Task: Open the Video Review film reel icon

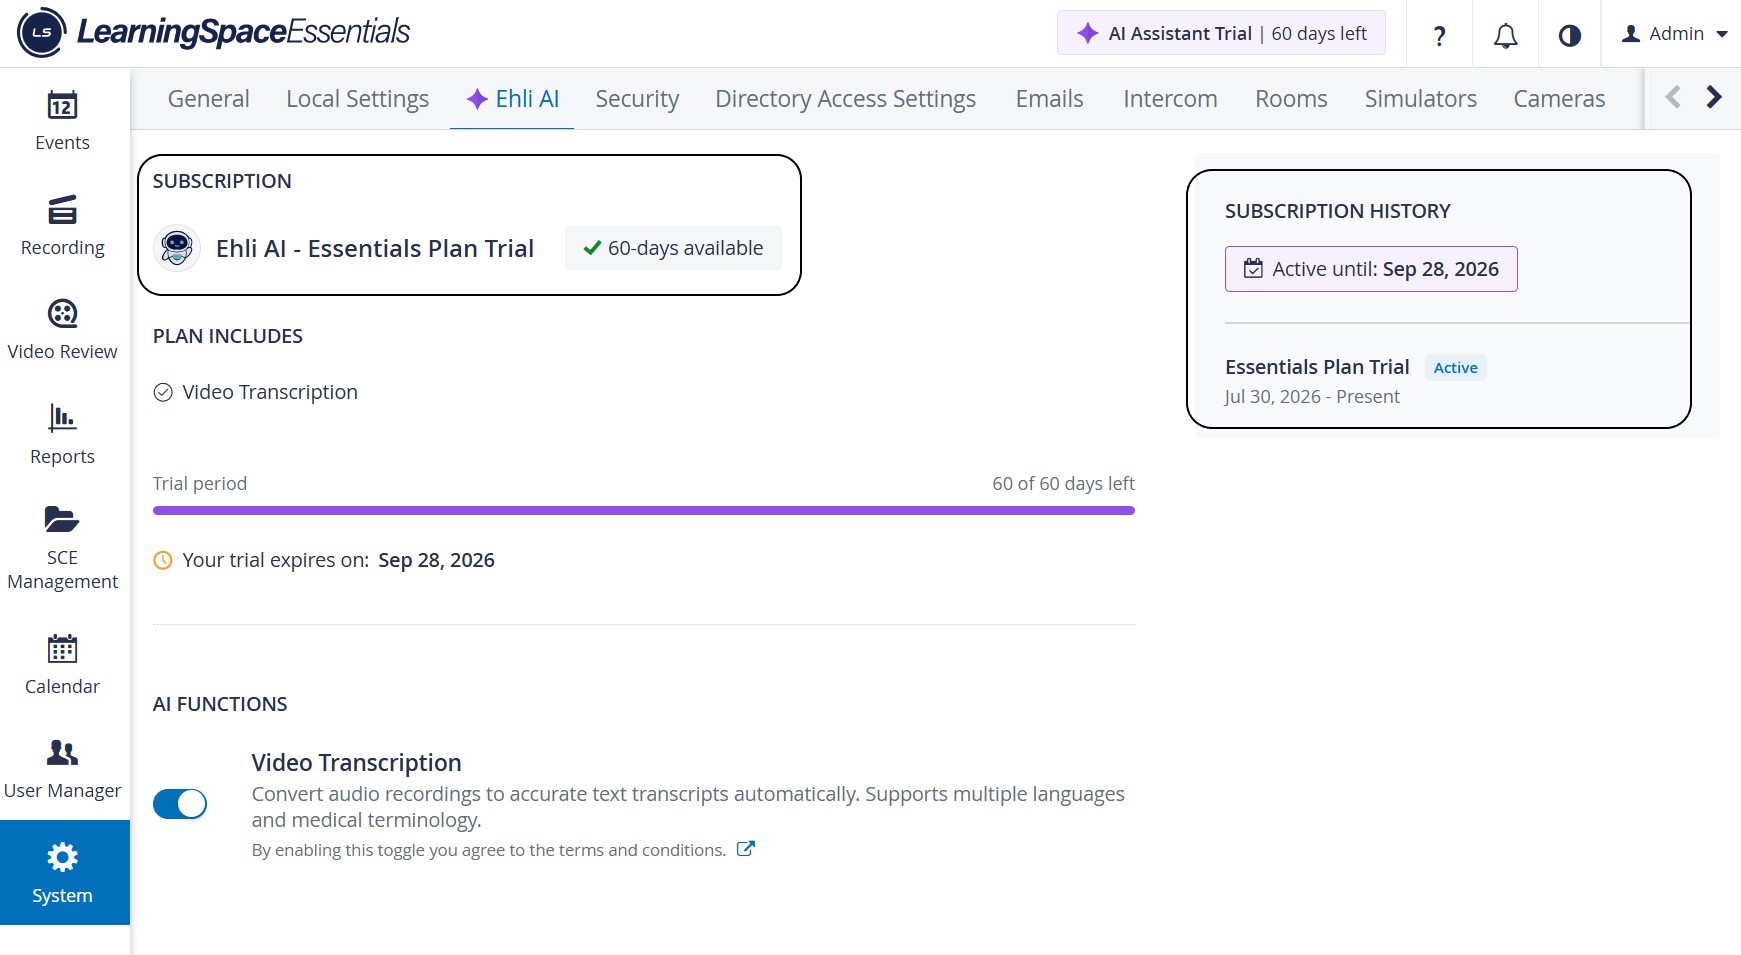Action: (62, 314)
